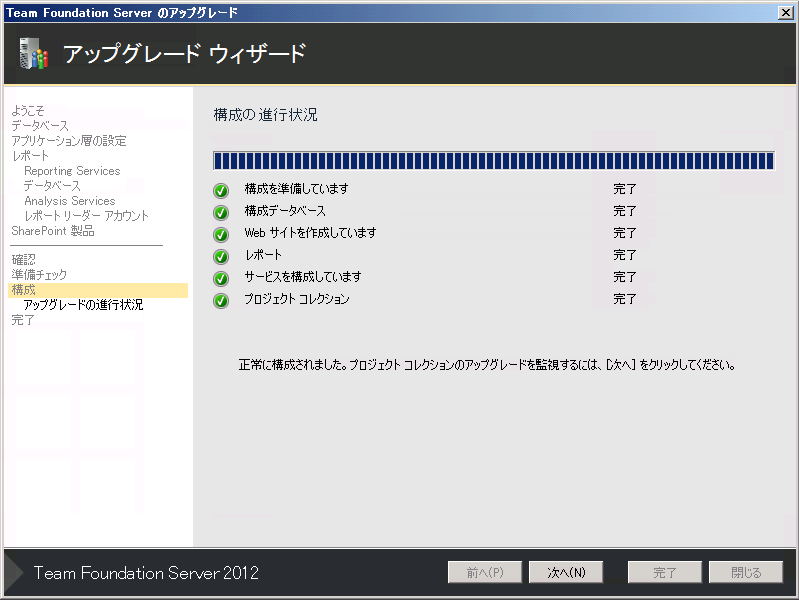Screen dimensions: 799x600
Task: Click the レポート step label in the progress list
Action: point(263,255)
